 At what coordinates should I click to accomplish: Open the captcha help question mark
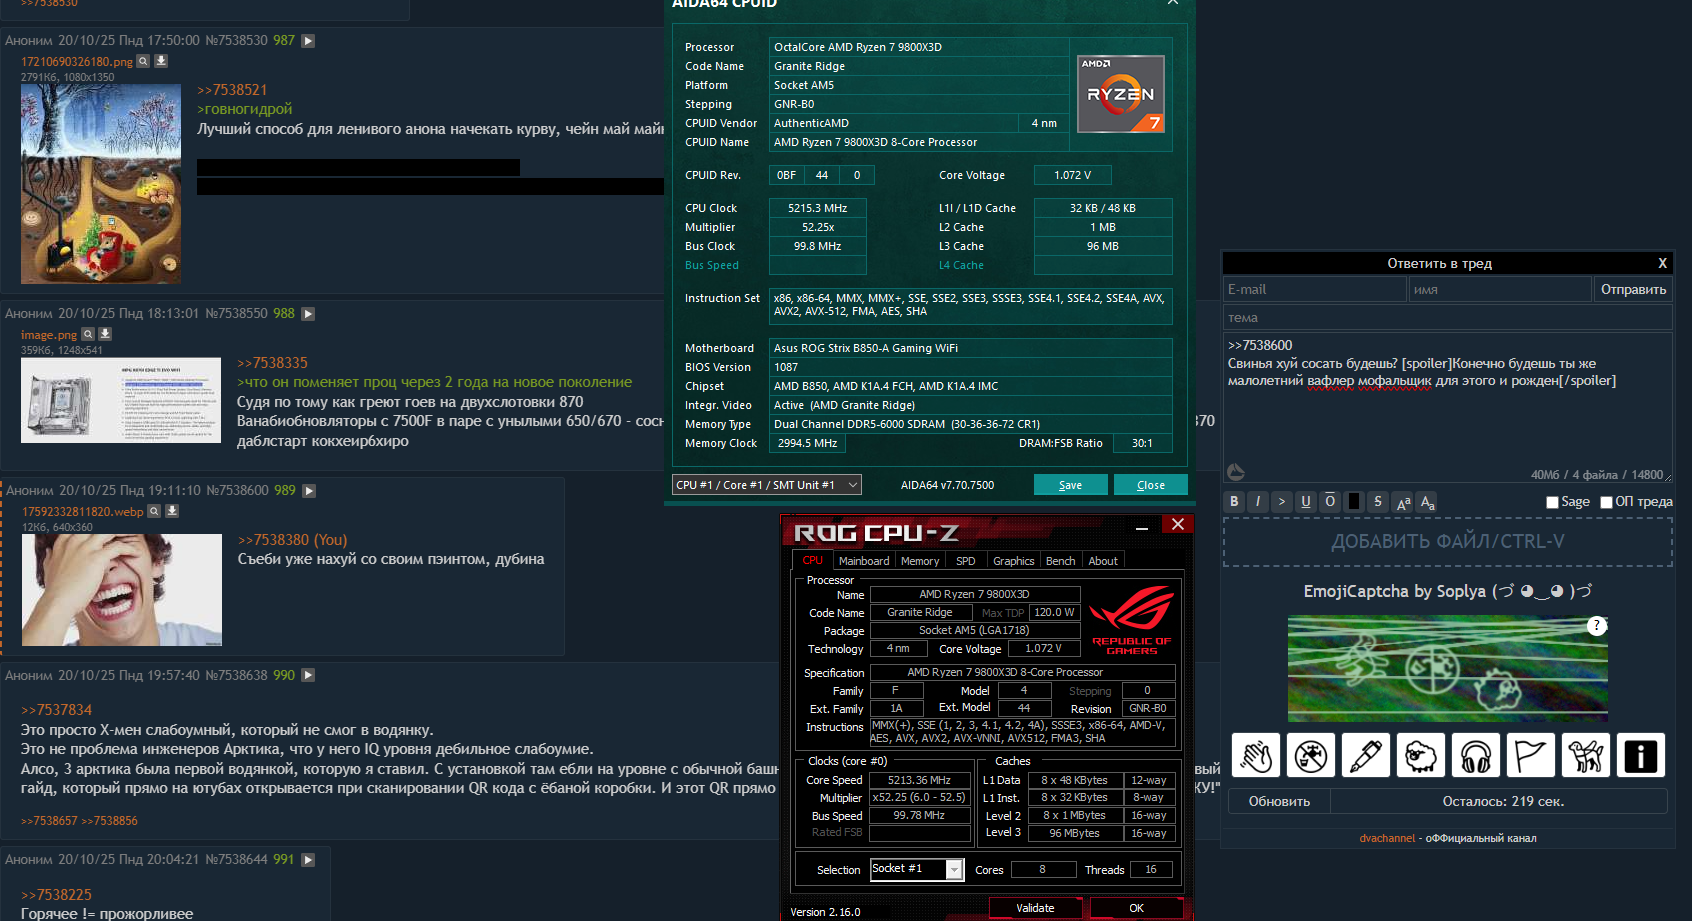pos(1597,626)
